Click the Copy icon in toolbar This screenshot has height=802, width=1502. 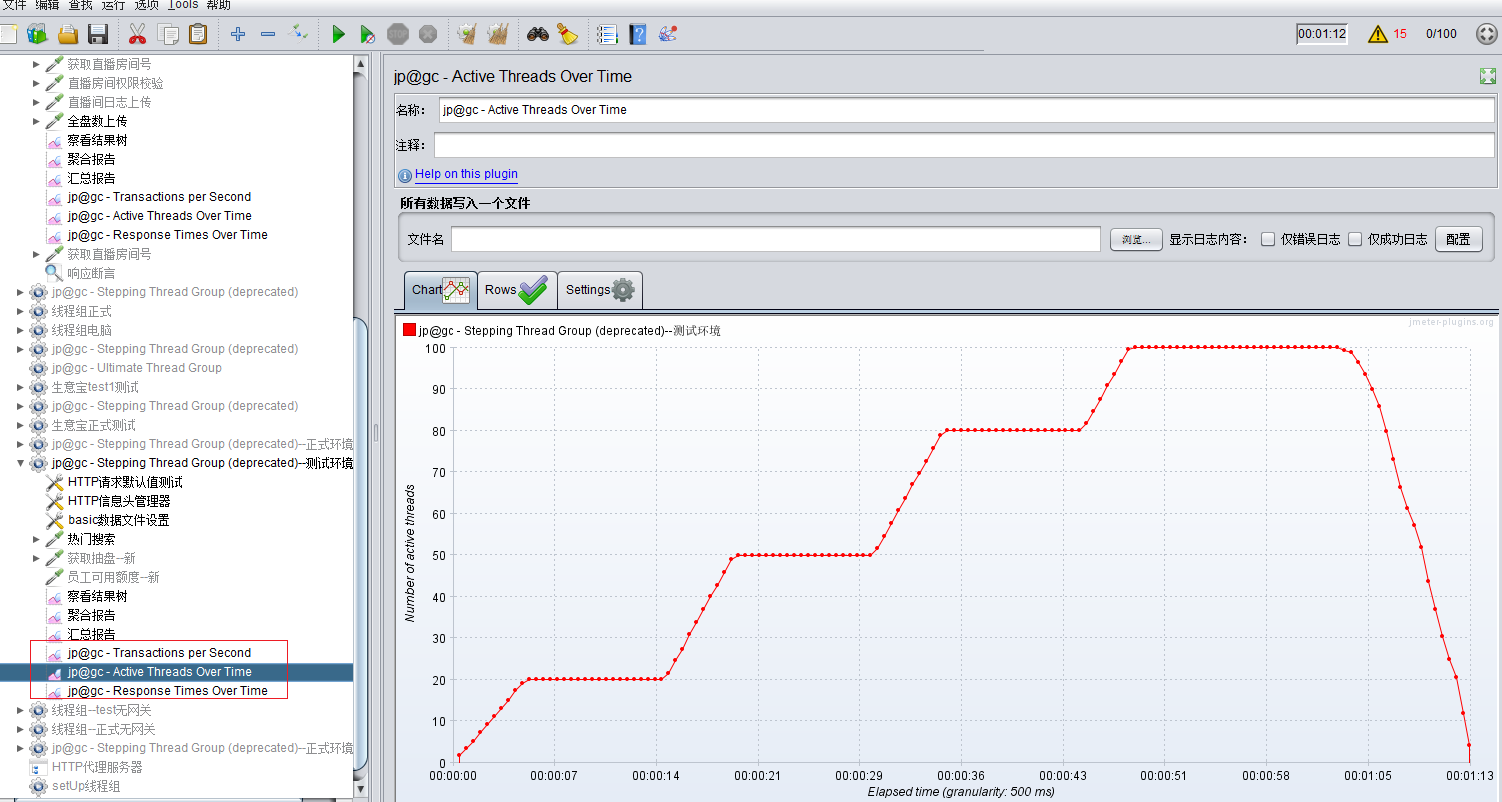pyautogui.click(x=168, y=34)
